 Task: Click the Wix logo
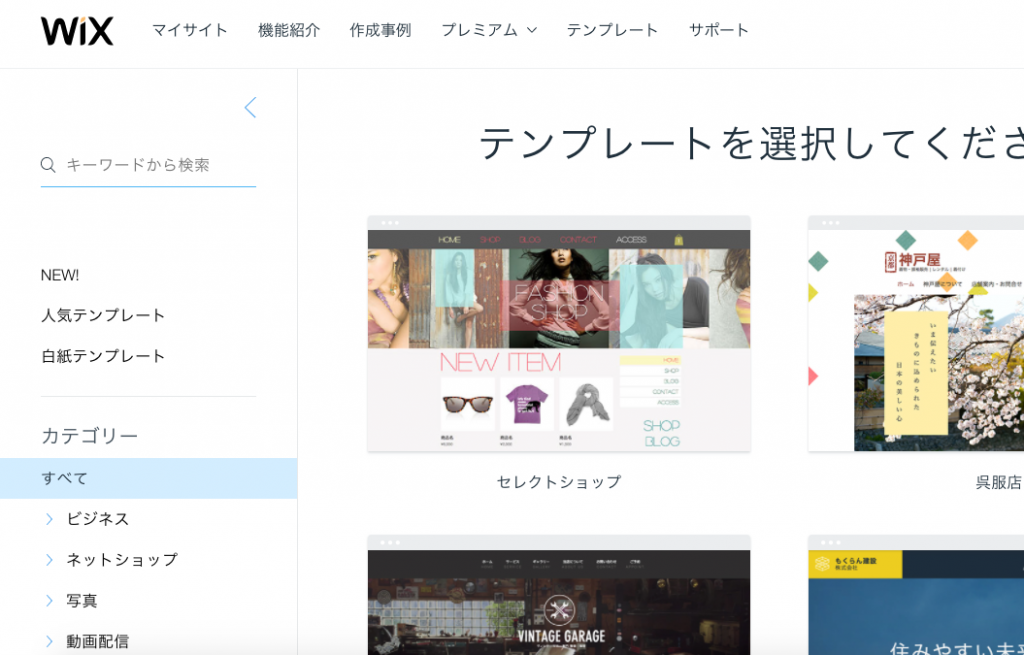(77, 31)
